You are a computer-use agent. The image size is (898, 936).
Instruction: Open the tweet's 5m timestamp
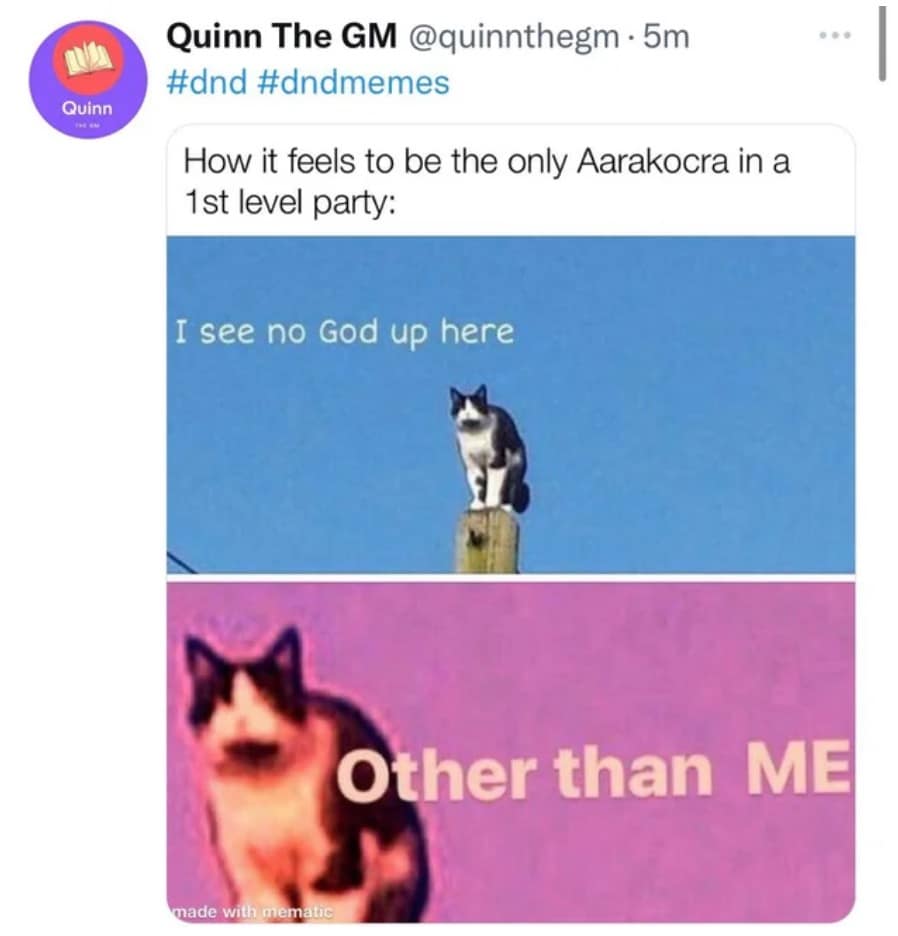(x=666, y=39)
